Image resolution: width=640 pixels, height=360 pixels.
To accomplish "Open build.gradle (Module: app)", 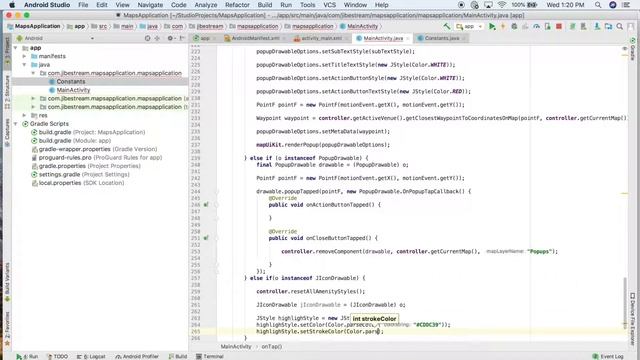I will pos(71,140).
